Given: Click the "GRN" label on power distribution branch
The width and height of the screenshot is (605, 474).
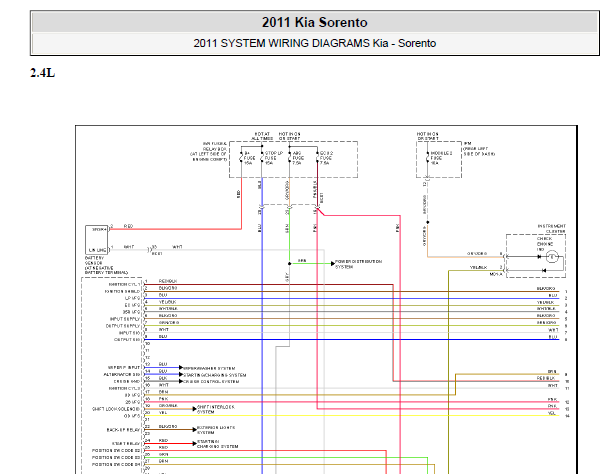Looking at the screenshot, I should (x=302, y=261).
